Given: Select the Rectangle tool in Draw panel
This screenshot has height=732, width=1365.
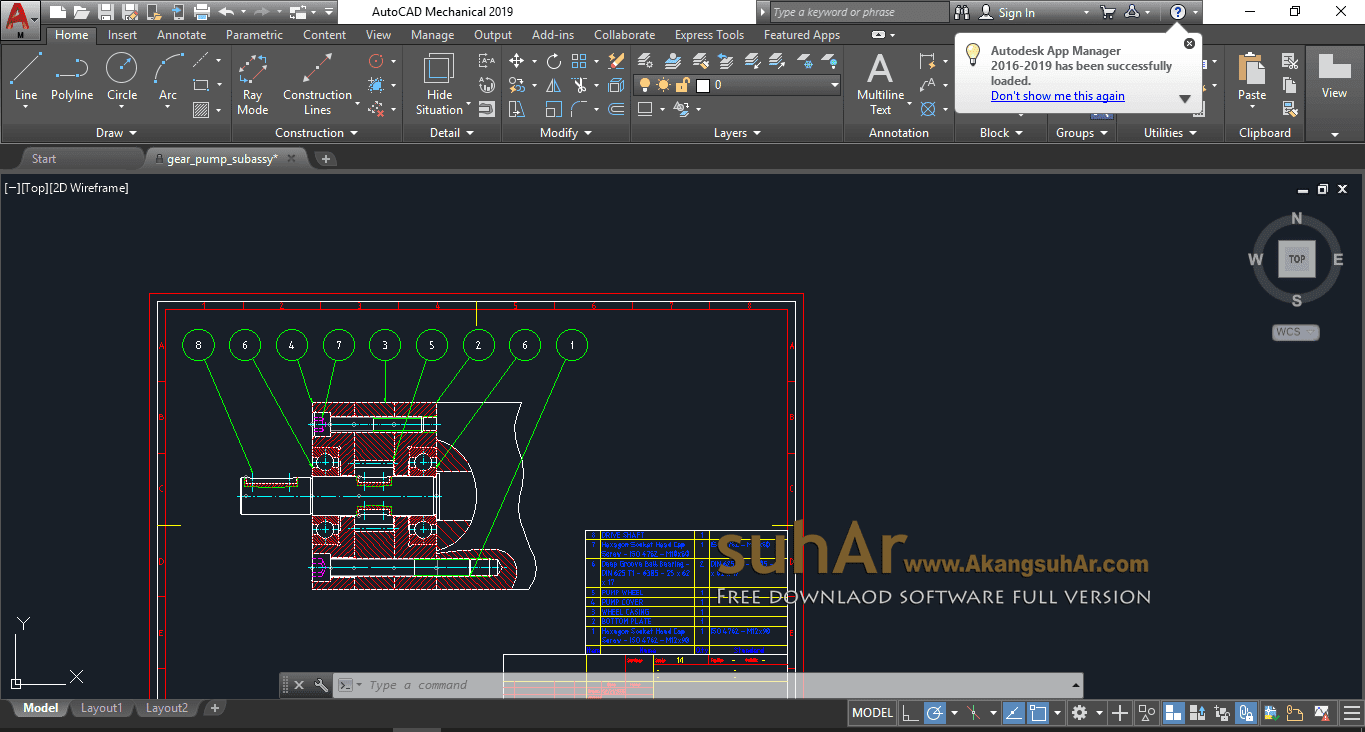Looking at the screenshot, I should click(201, 85).
